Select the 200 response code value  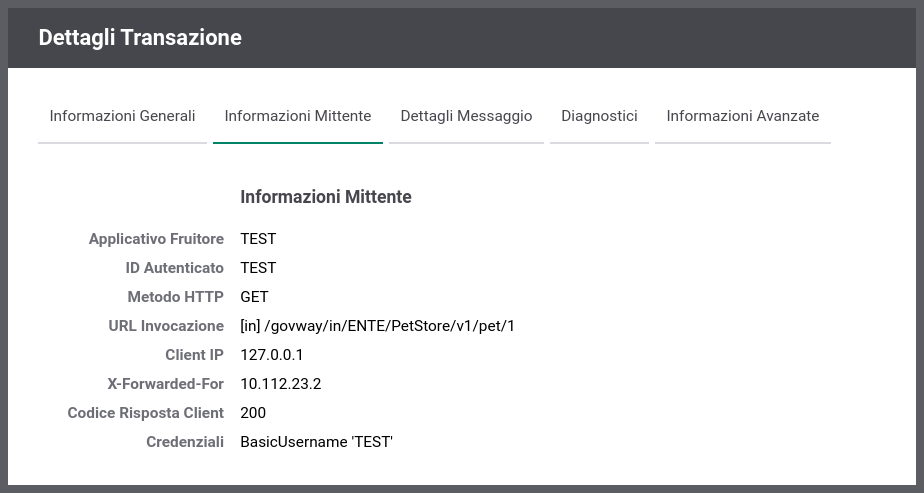click(x=253, y=413)
